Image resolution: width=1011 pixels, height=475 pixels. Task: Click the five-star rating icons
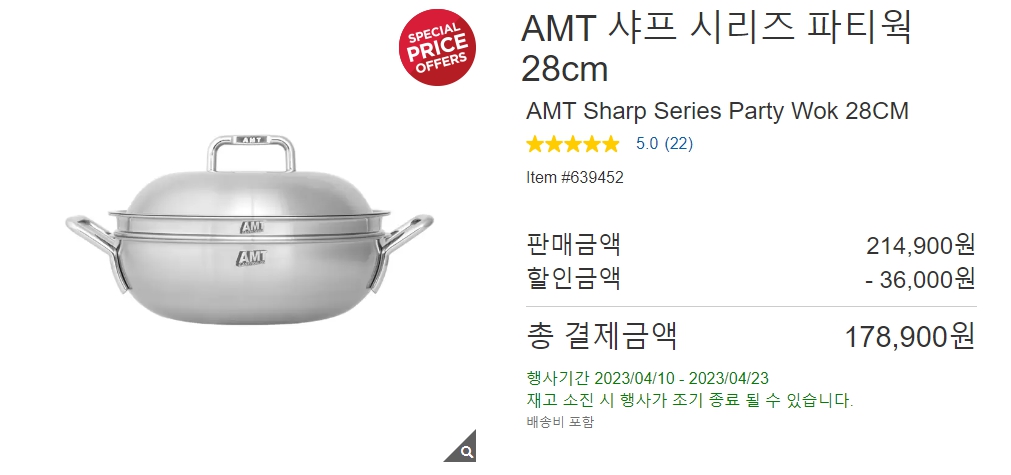[573, 144]
